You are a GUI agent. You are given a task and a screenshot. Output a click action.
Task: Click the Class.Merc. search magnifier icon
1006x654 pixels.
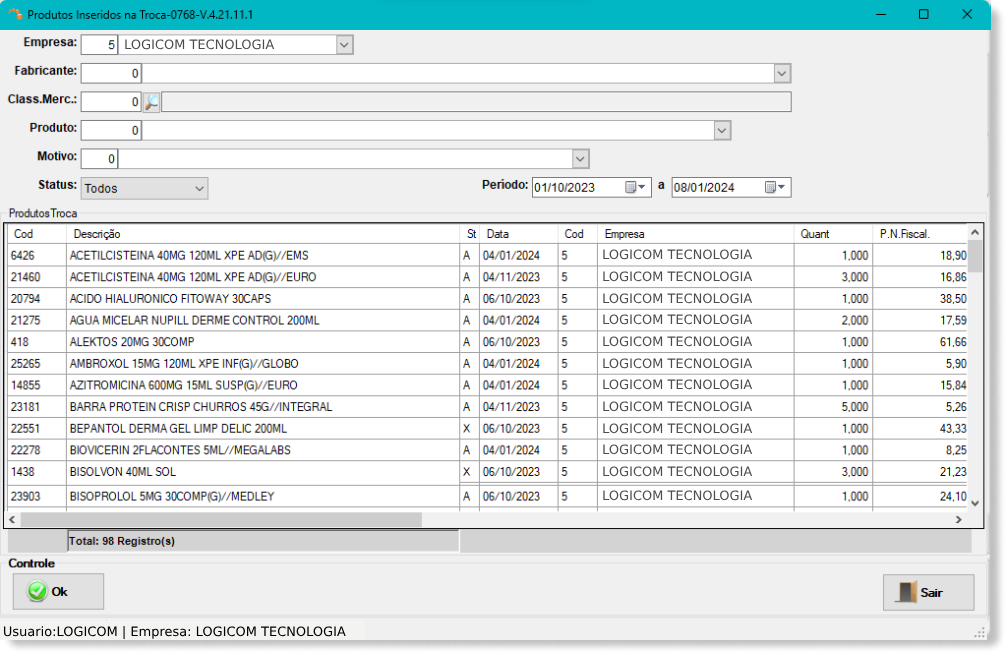point(151,102)
